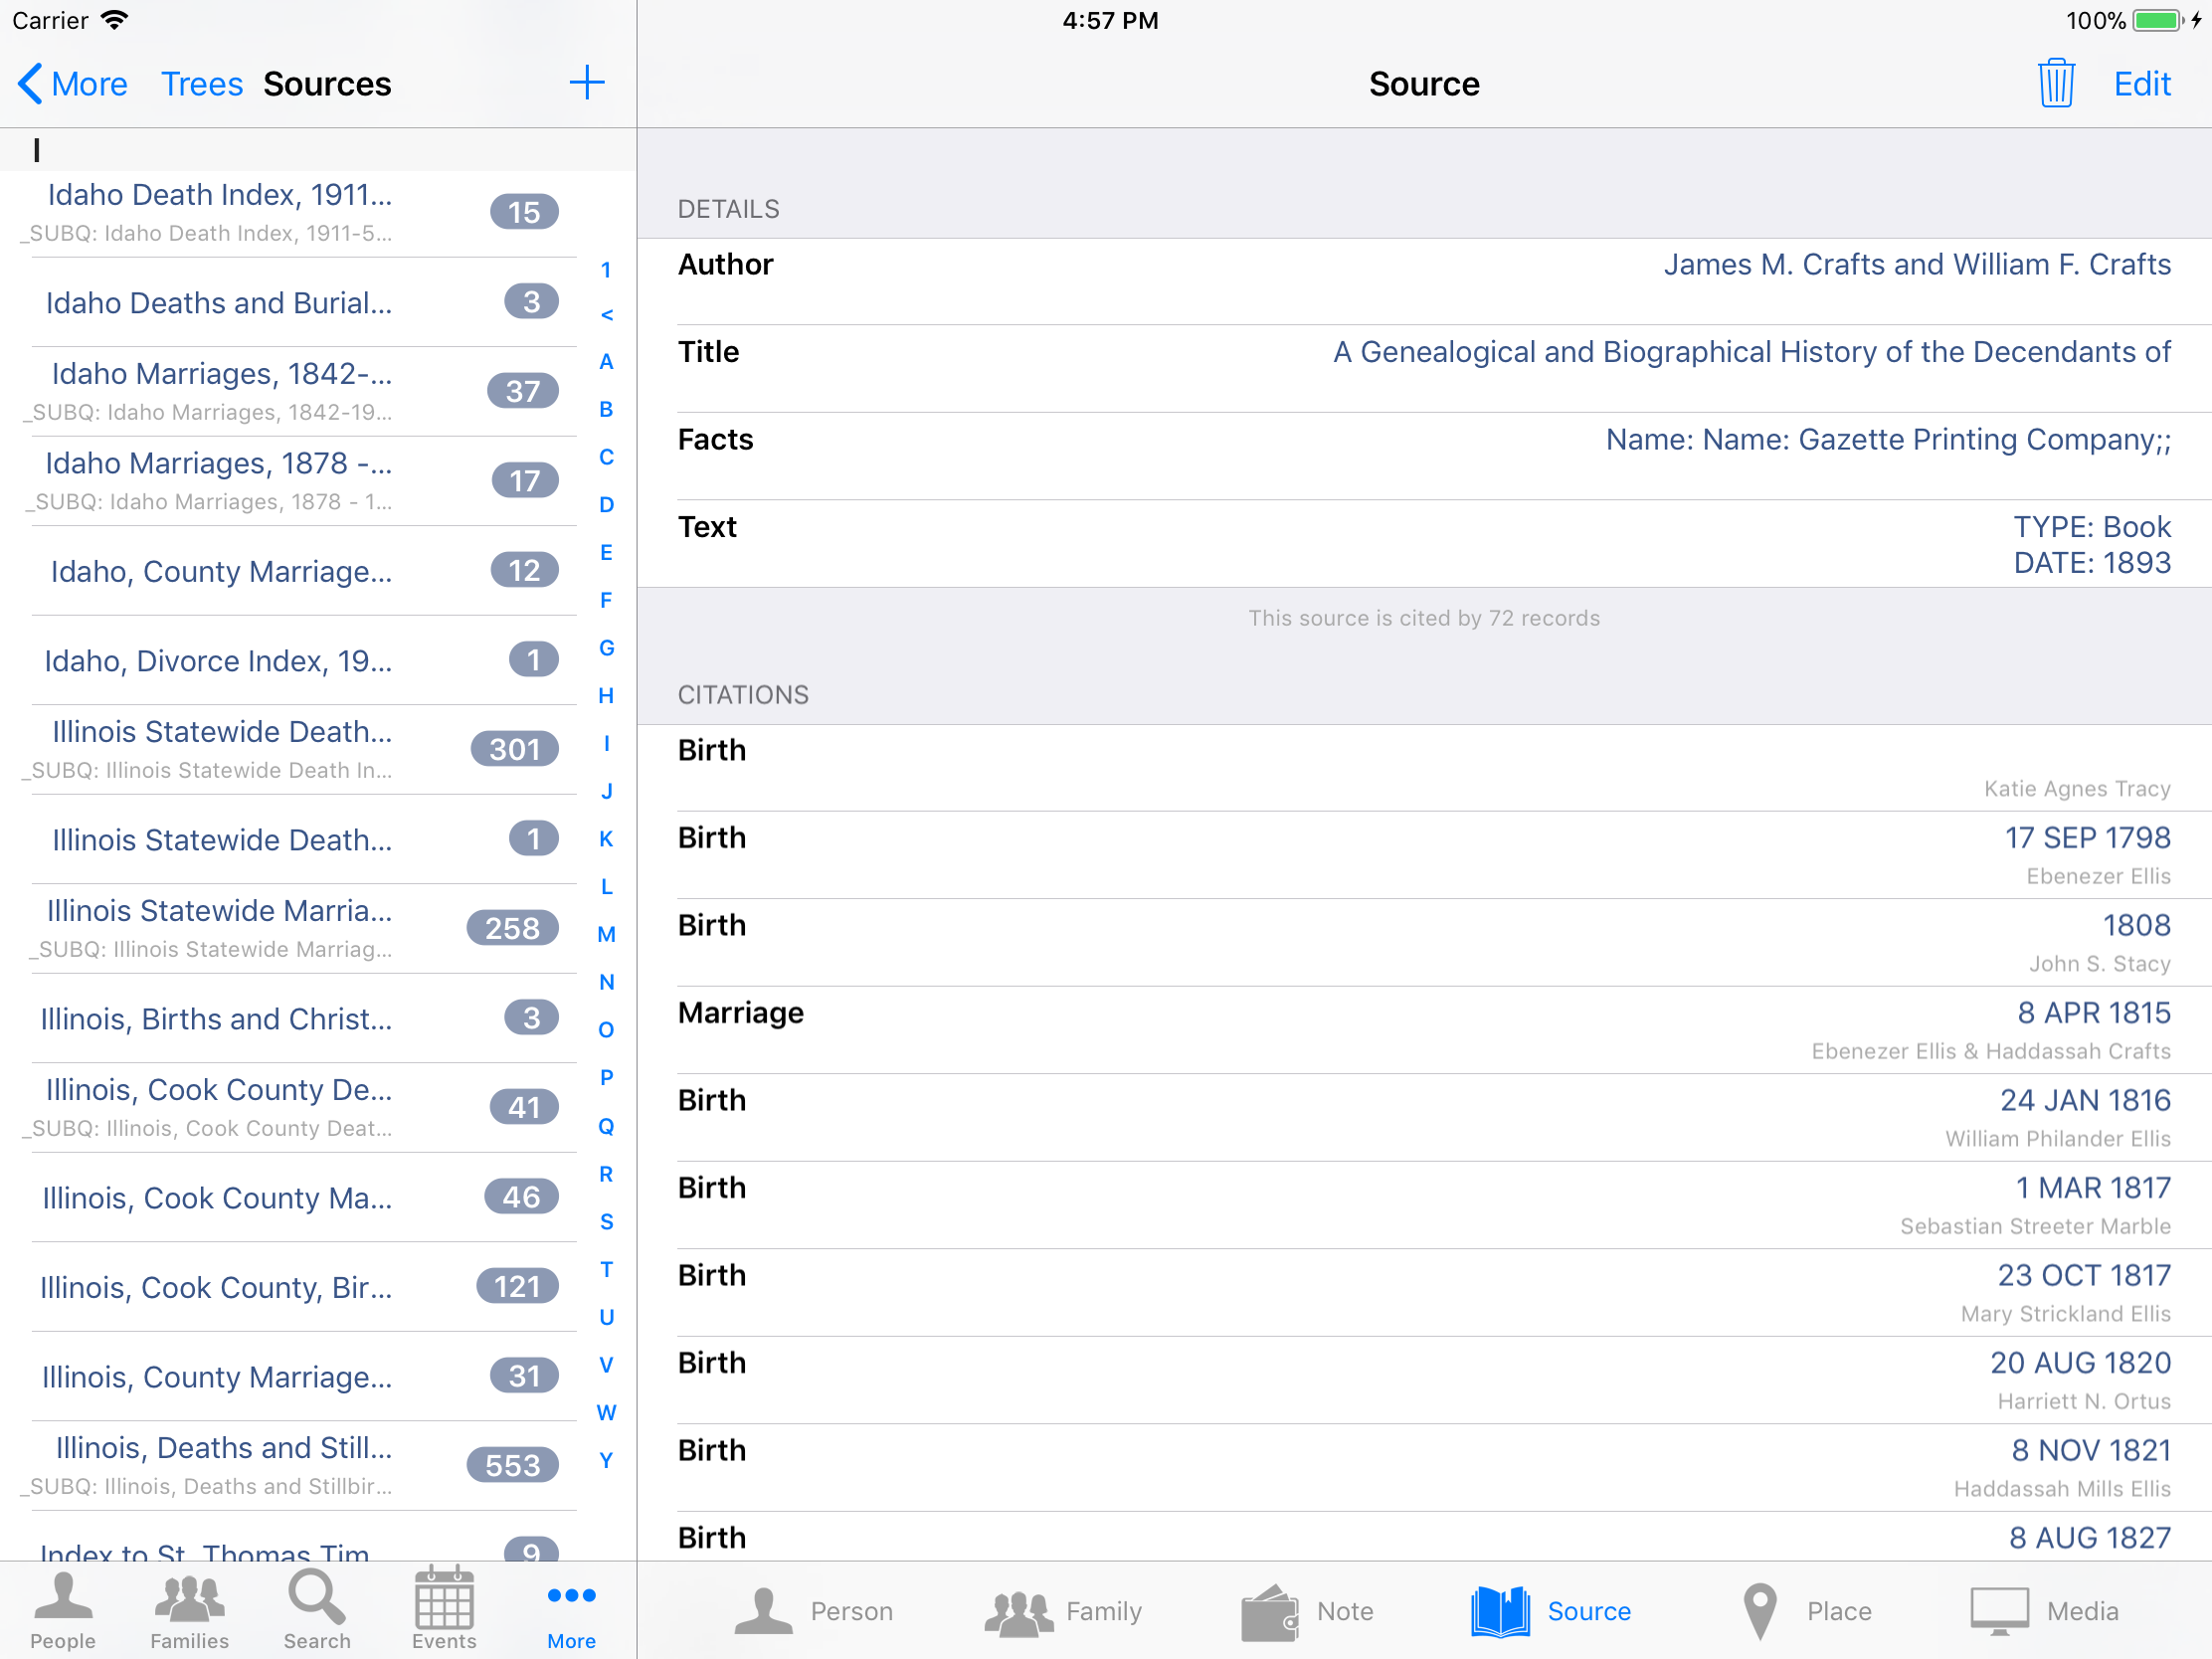Open the Families tab icon
The width and height of the screenshot is (2212, 1659).
point(189,1610)
